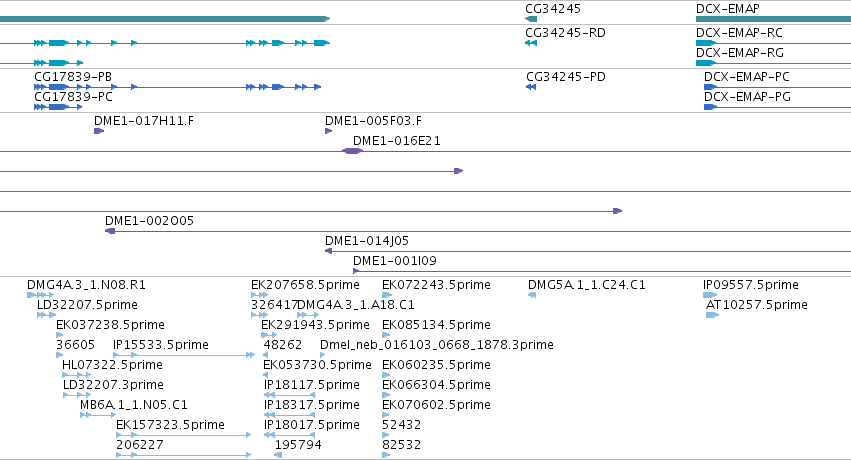
Task: Select the DCX-EMAP gene label
Action: 727,9
